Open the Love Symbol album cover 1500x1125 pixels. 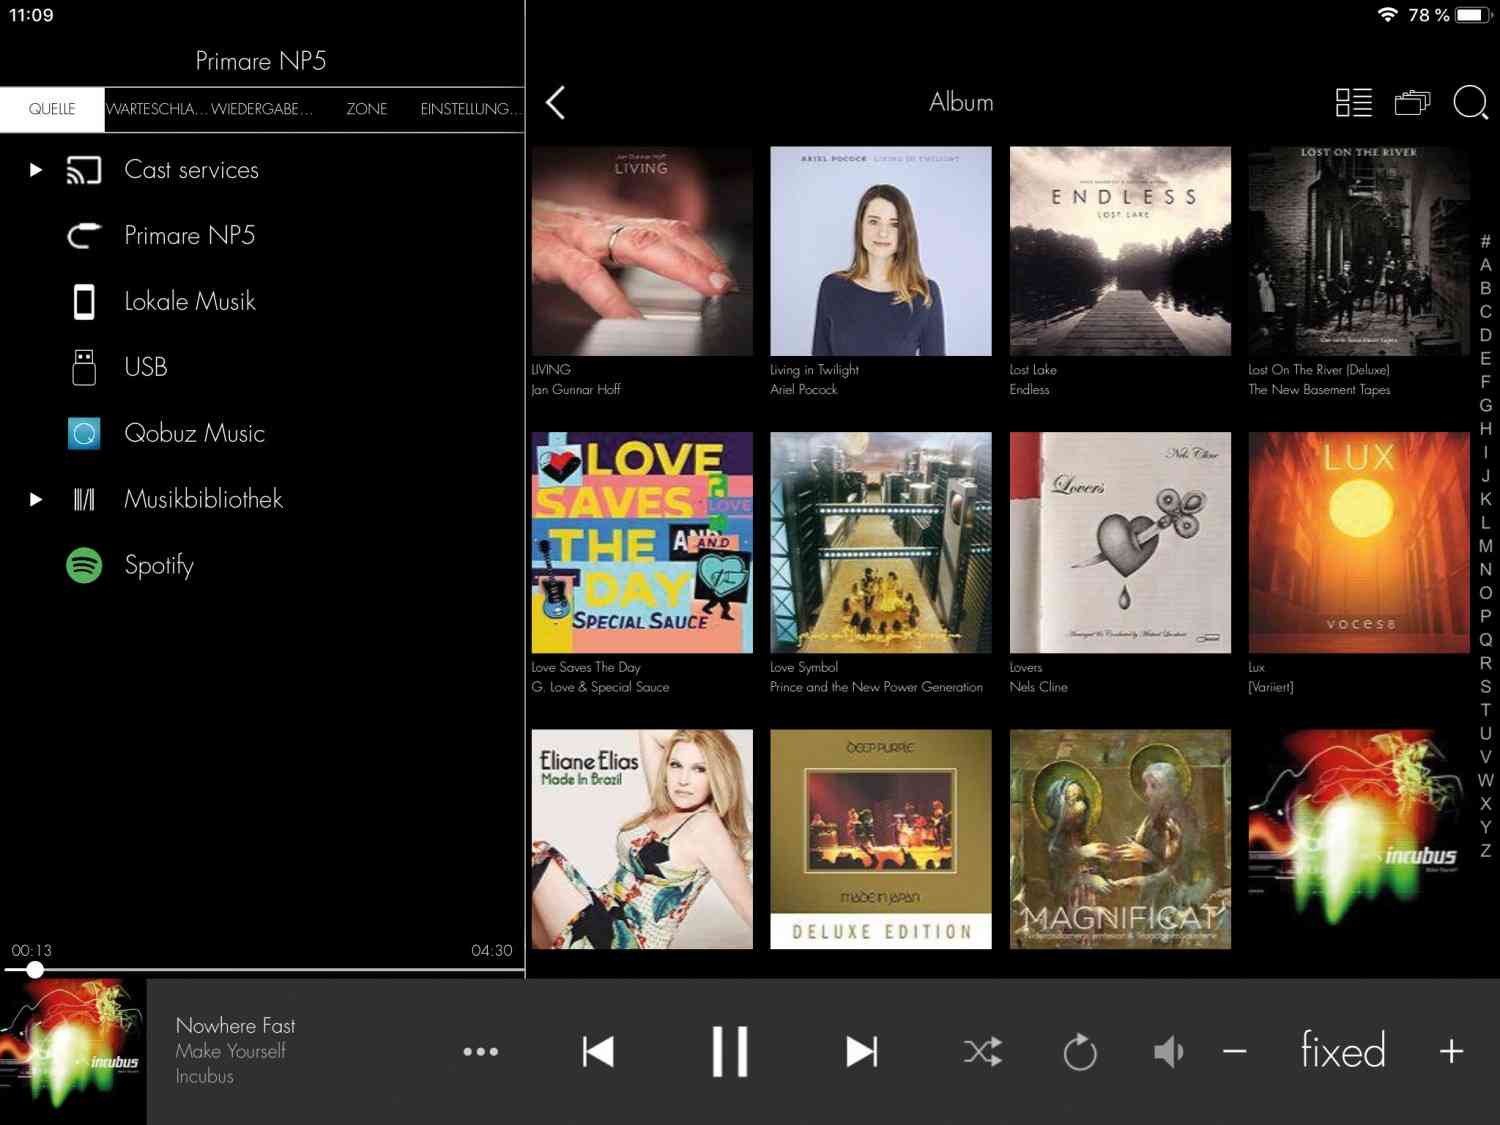[881, 542]
